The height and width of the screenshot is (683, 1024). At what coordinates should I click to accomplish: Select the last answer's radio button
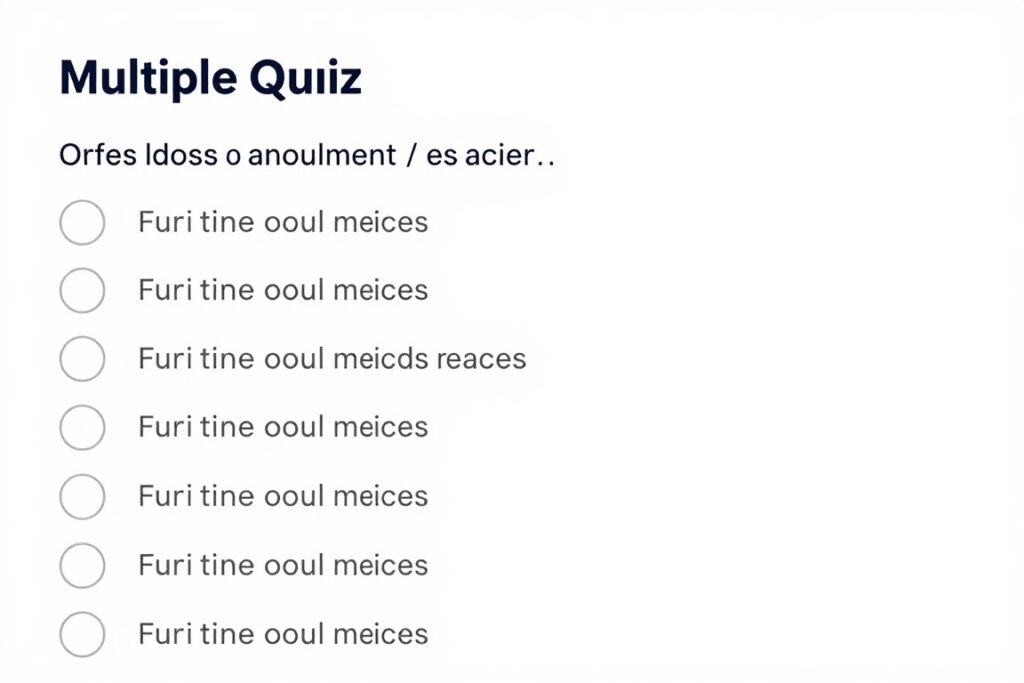click(82, 633)
